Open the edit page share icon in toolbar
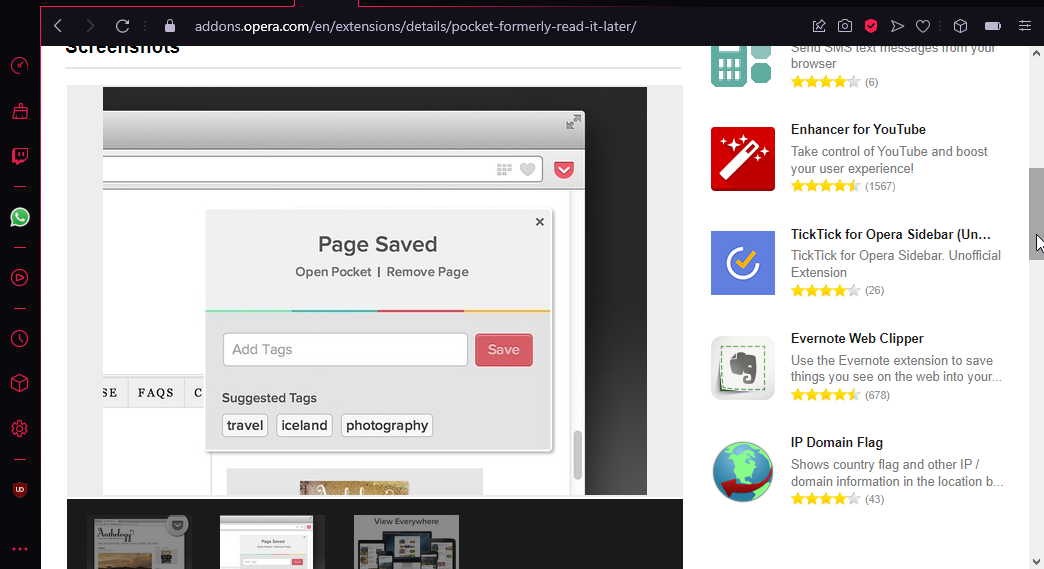The height and width of the screenshot is (569, 1044). pyautogui.click(x=819, y=26)
